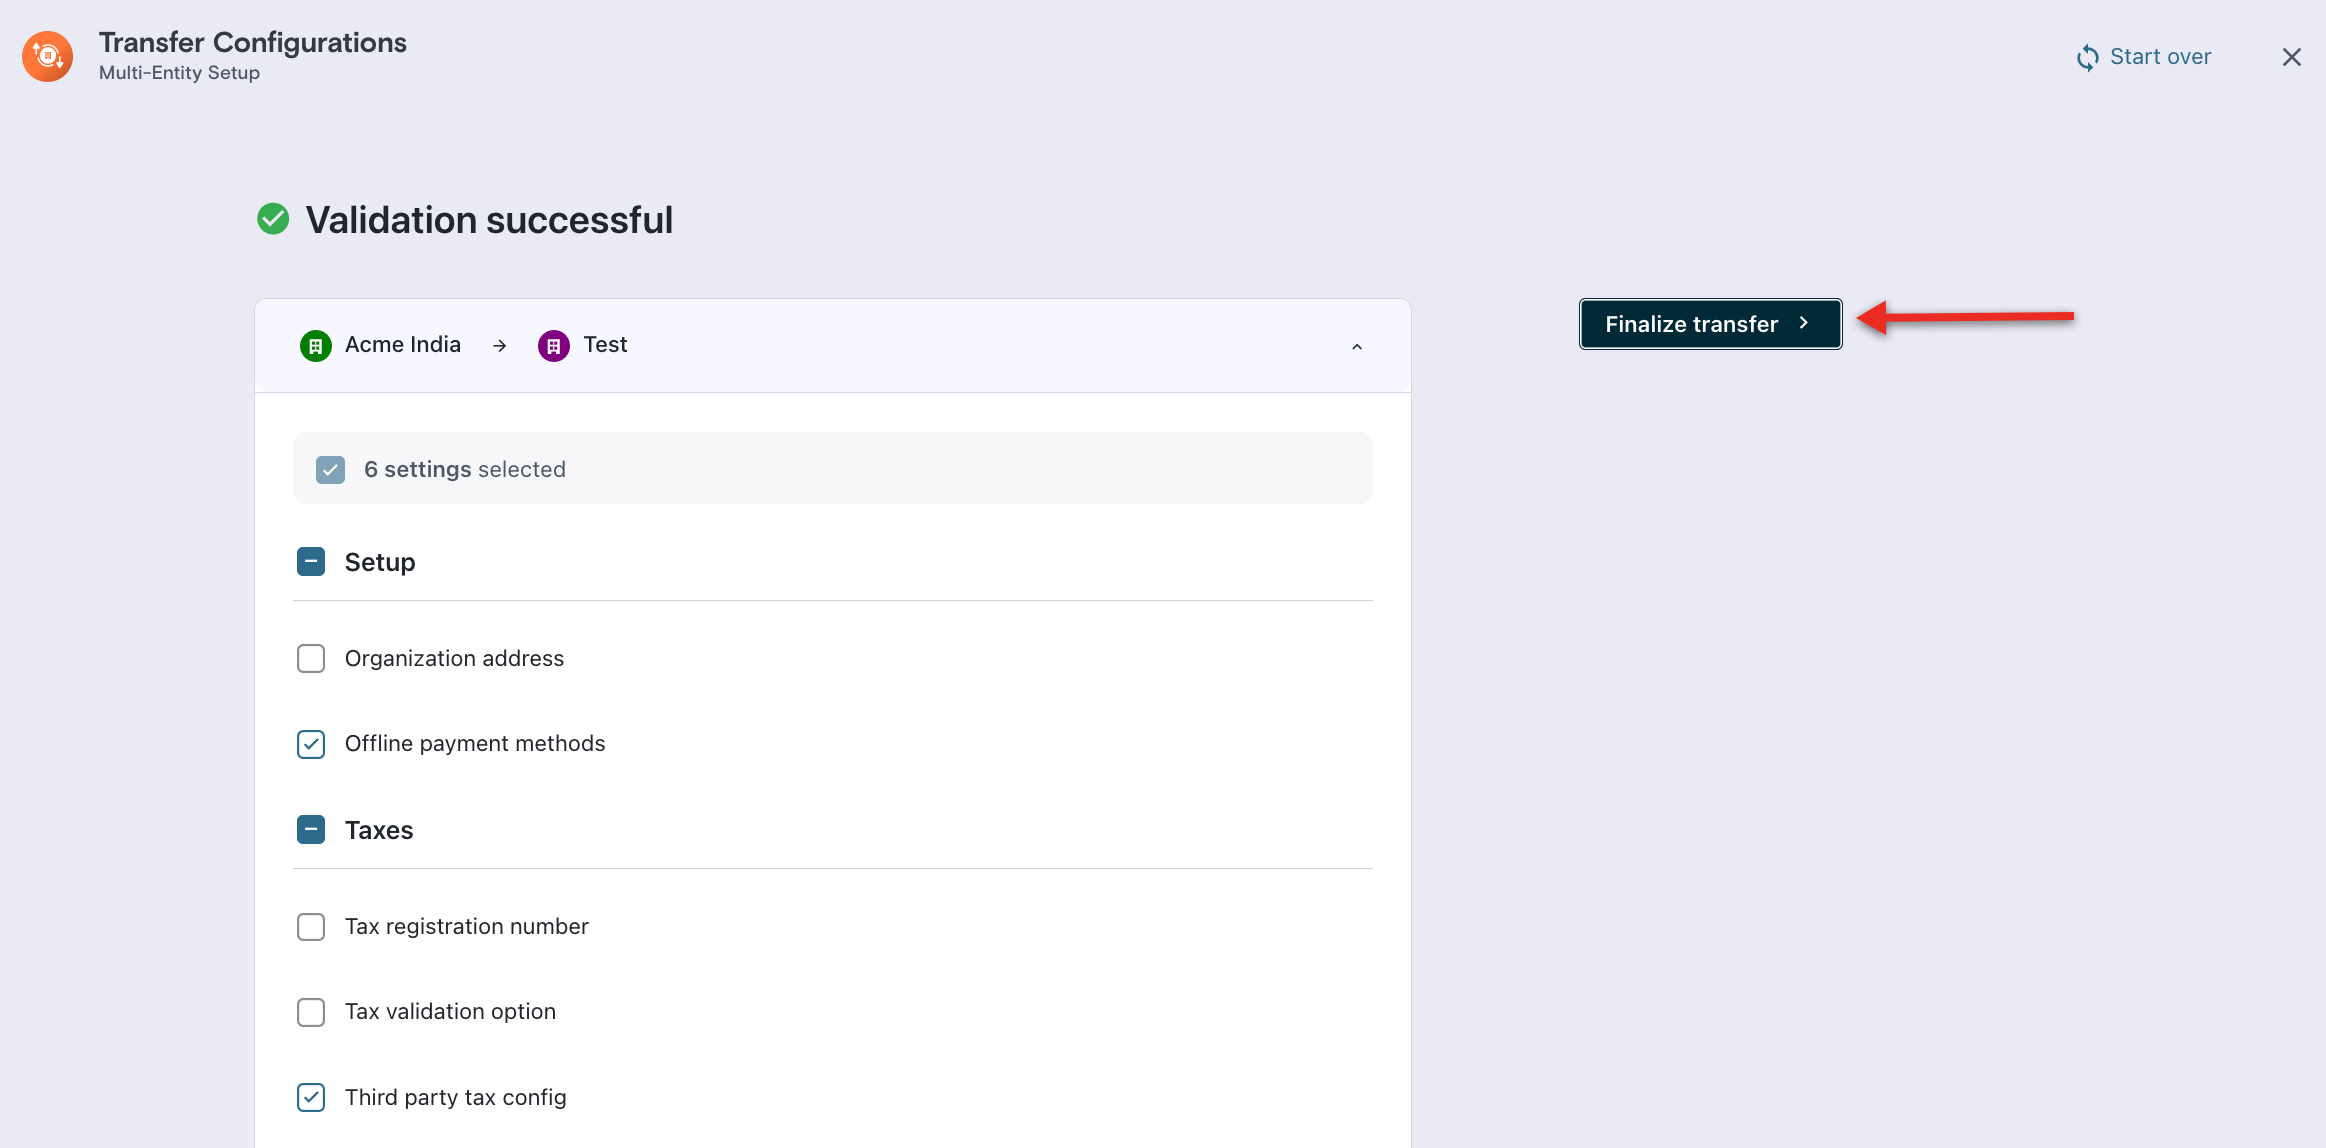Toggle the 6 settings selected checkbox
The image size is (2326, 1148).
330,469
